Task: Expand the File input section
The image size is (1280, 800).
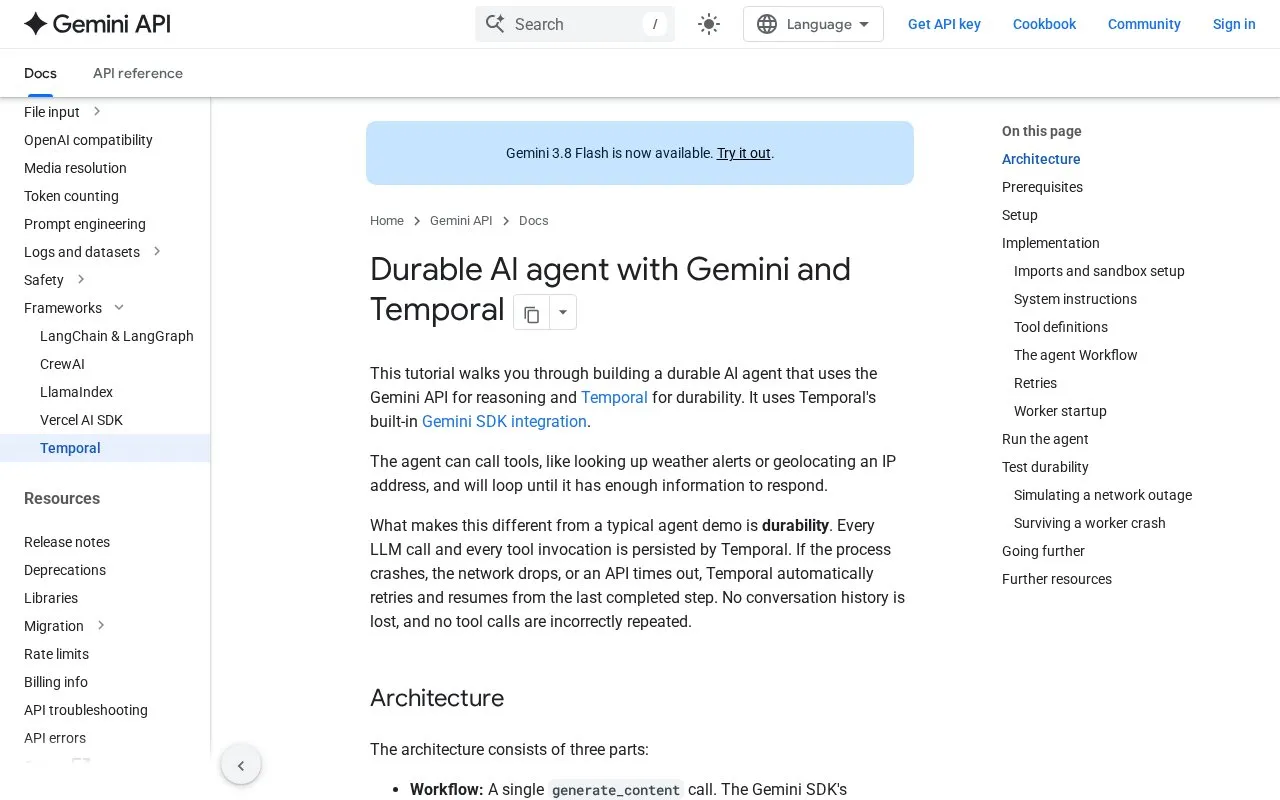Action: [x=97, y=112]
